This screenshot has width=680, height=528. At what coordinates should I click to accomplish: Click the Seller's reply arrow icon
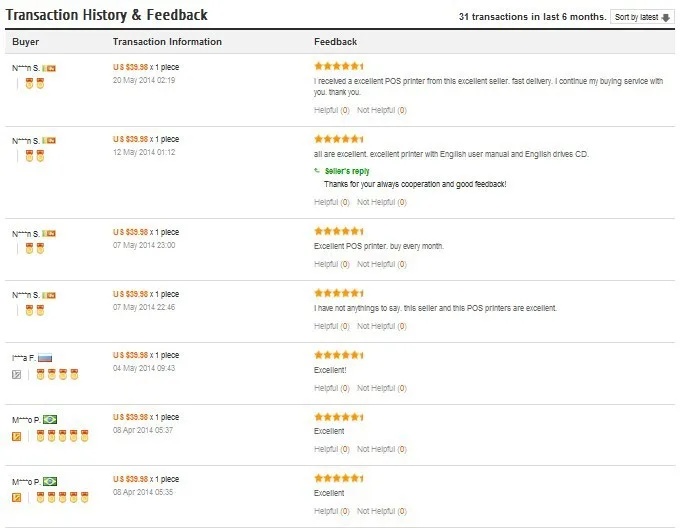[317, 171]
